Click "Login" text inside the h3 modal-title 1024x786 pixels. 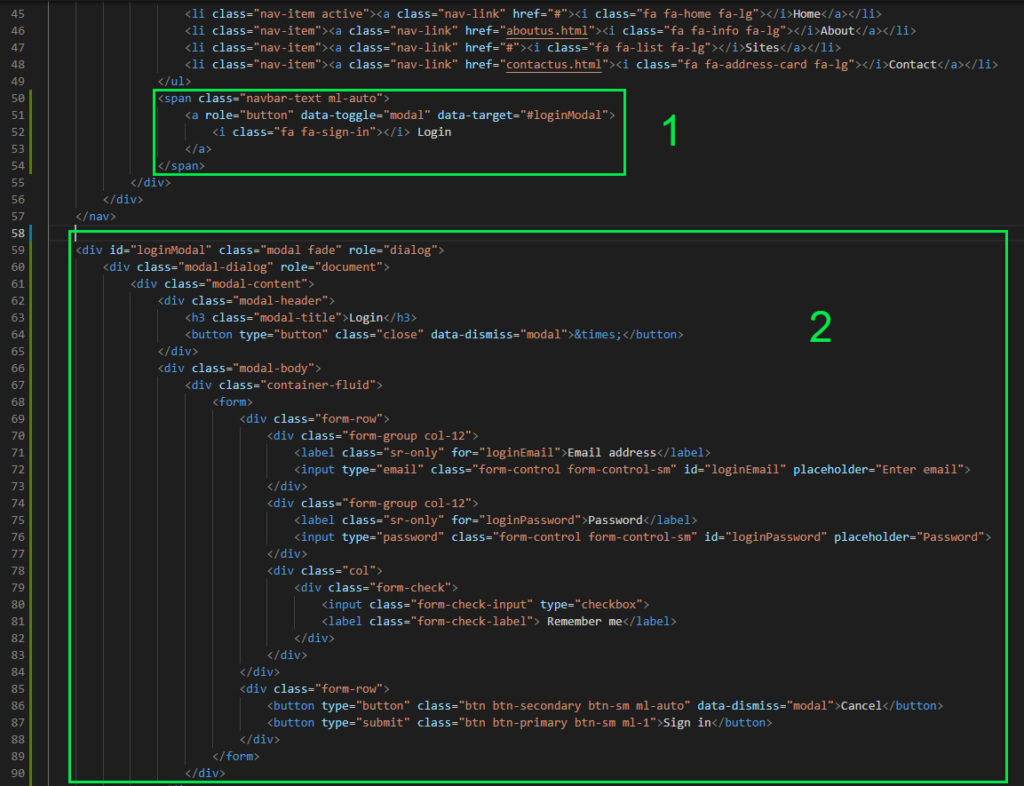point(366,318)
